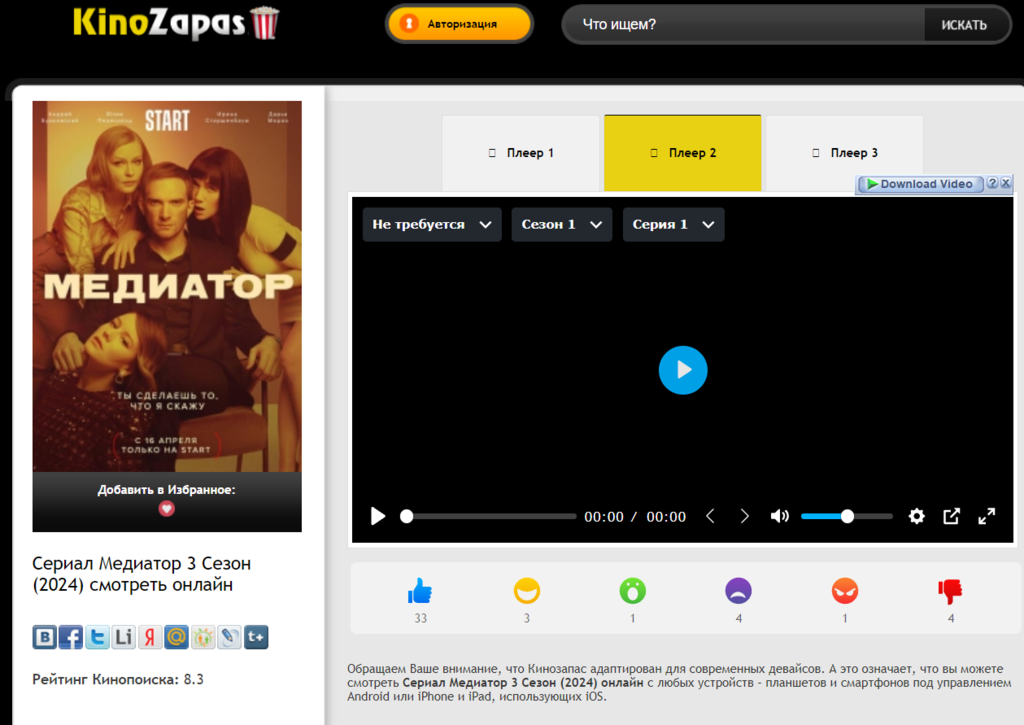Click the purple sad face reaction
Viewport: 1024px width, 725px height.
click(739, 591)
